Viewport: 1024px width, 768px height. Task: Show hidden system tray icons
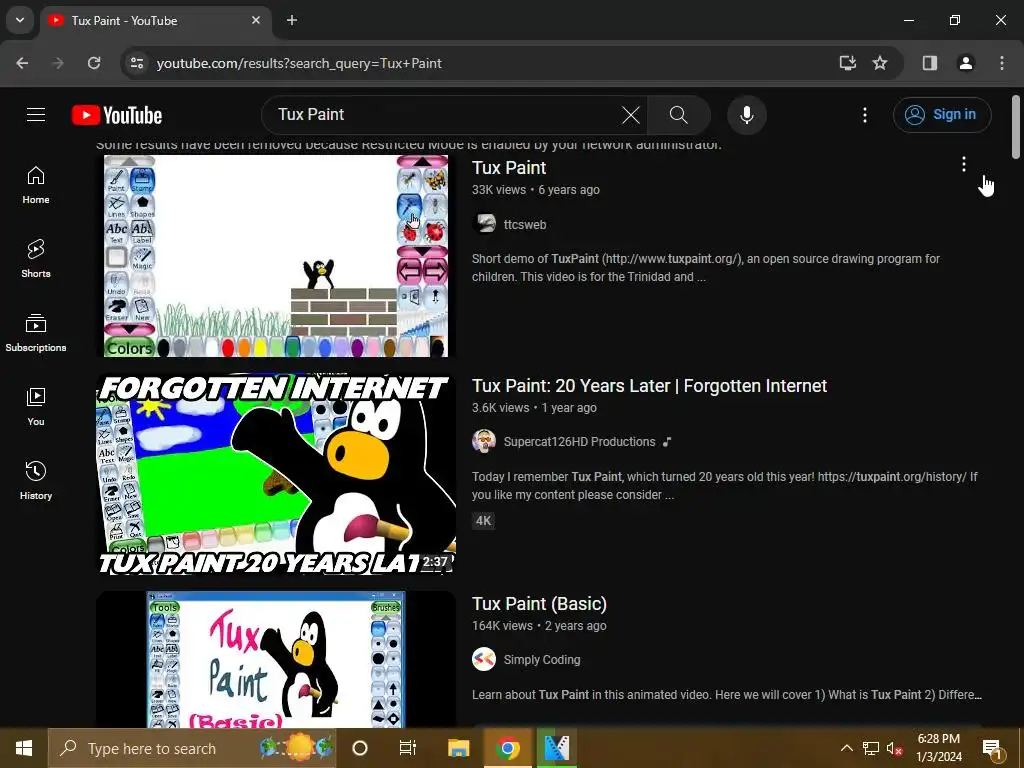[846, 748]
